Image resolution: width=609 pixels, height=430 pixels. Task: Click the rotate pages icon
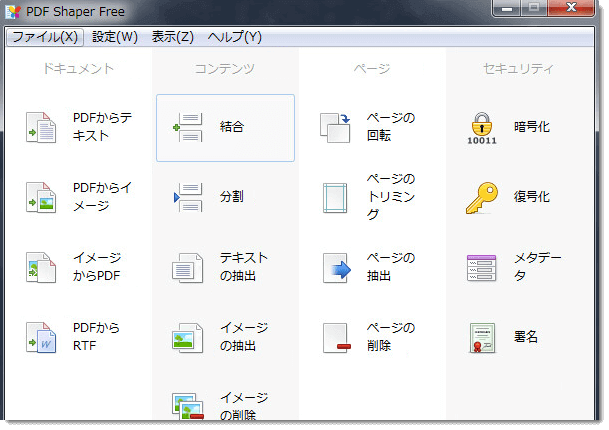click(335, 127)
